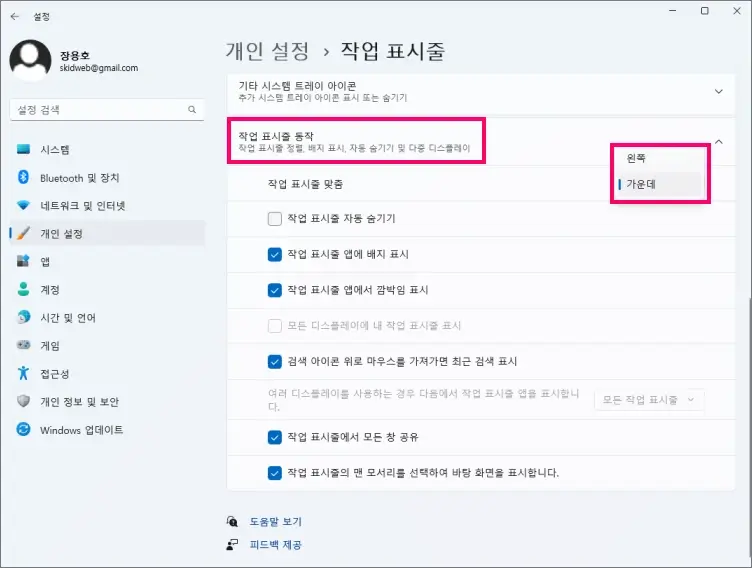Open the 모든 작업 표시줄 dropdown
This screenshot has height=568, width=752.
coord(650,399)
